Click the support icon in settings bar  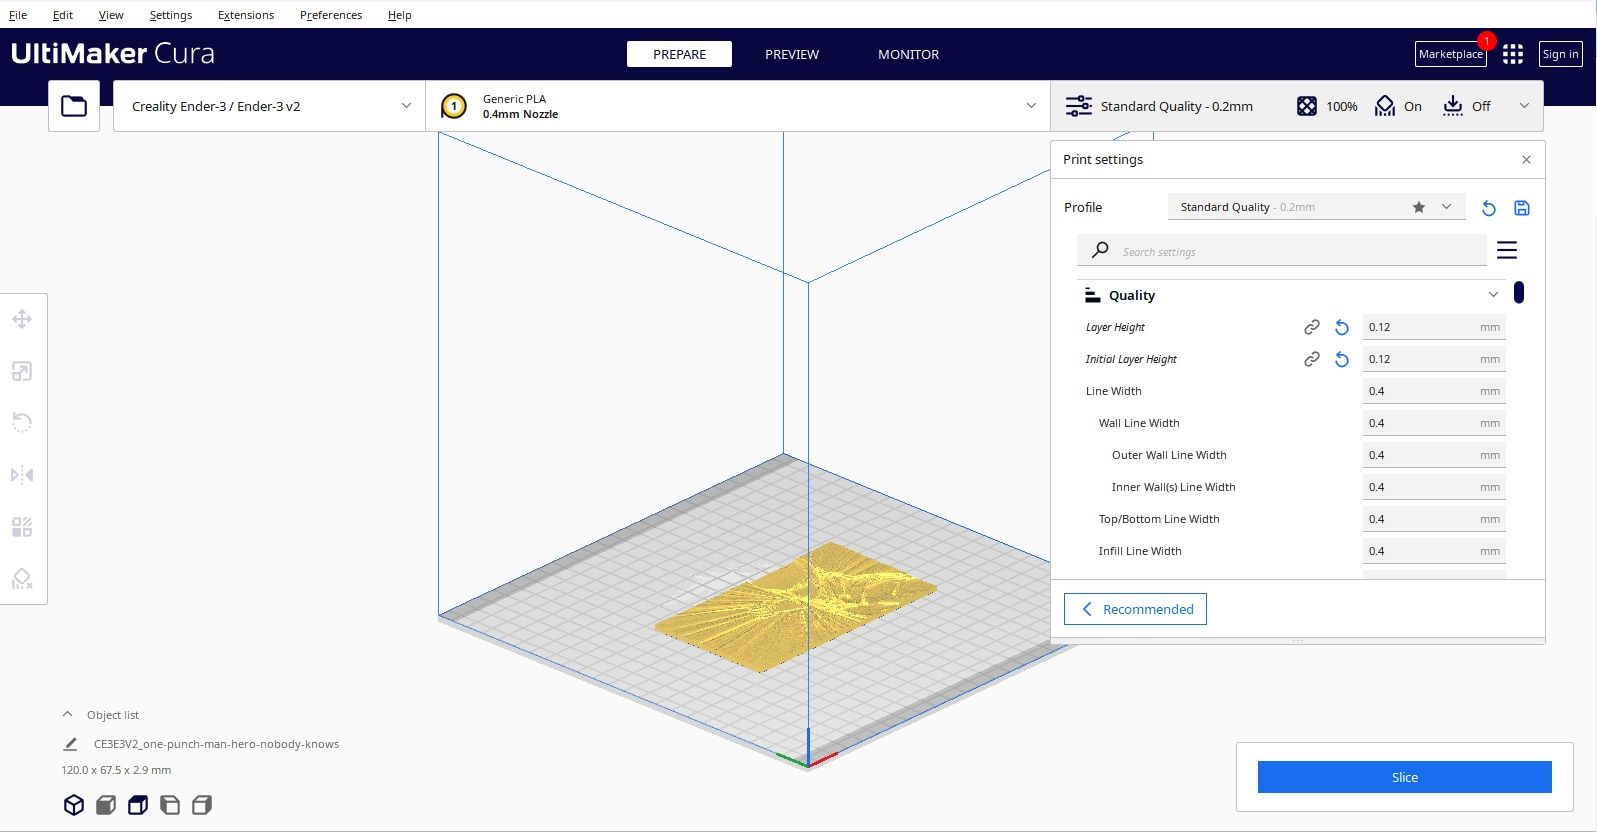[1385, 106]
